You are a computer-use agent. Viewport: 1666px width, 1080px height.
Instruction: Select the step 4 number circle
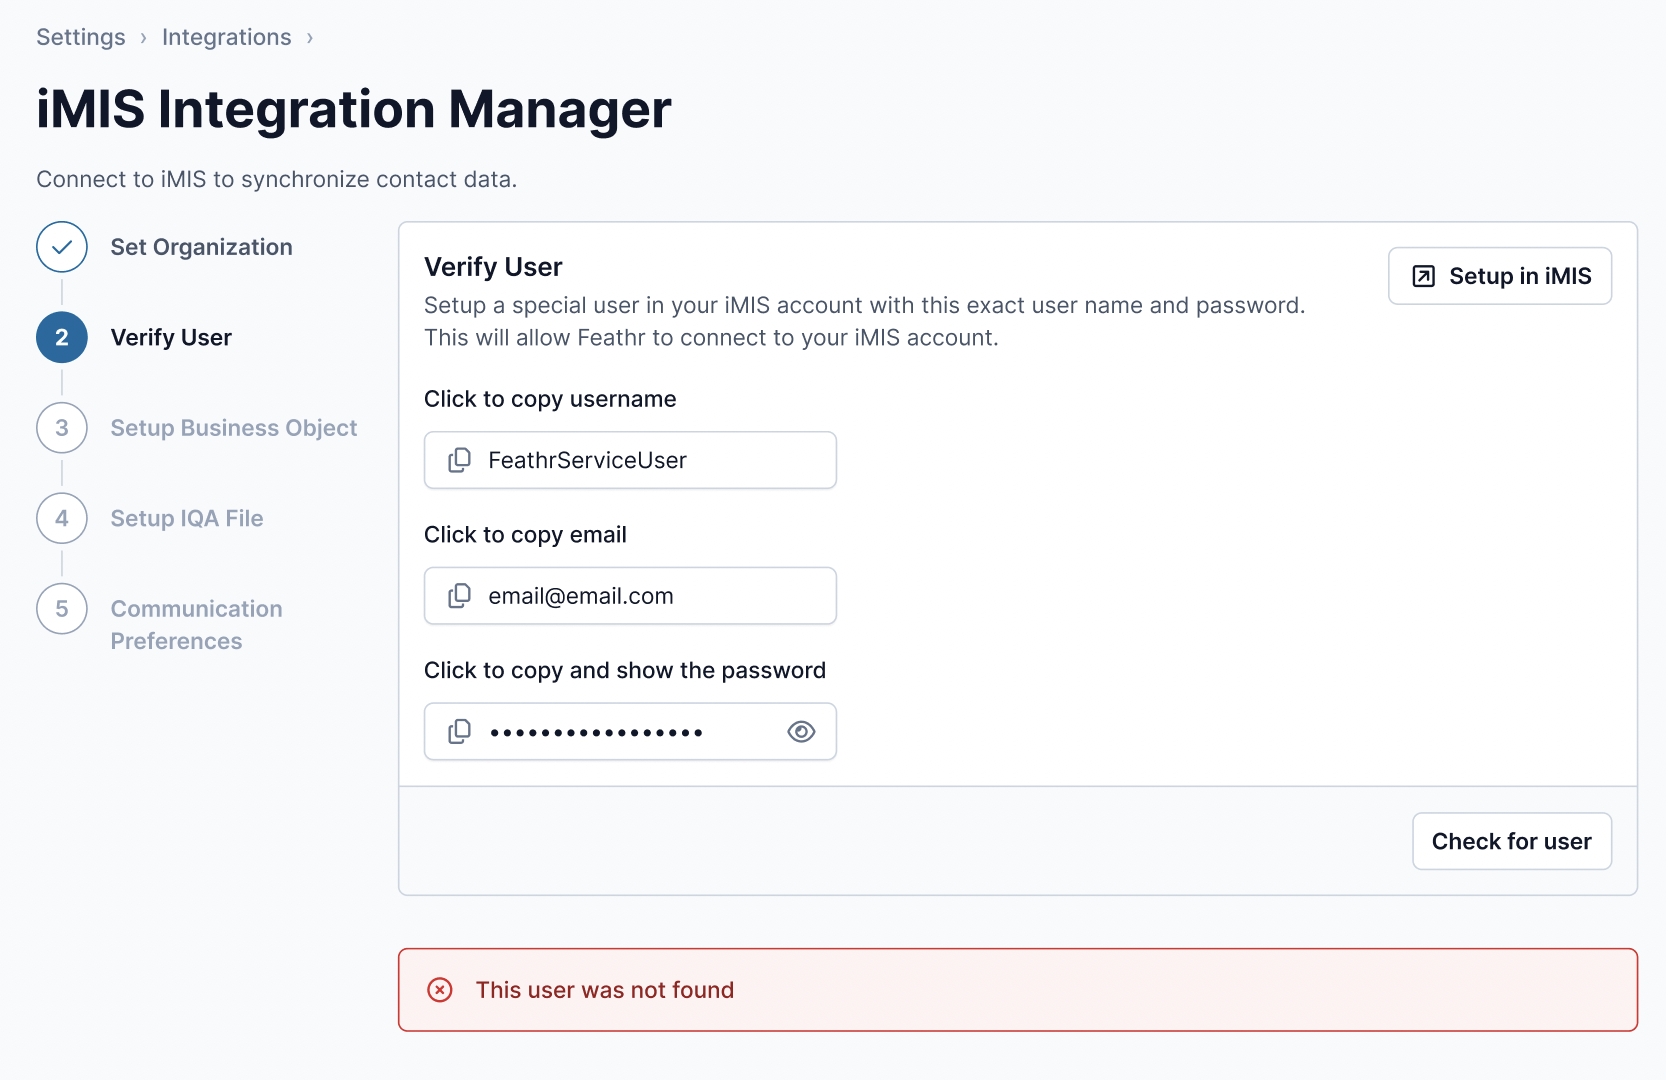[62, 518]
